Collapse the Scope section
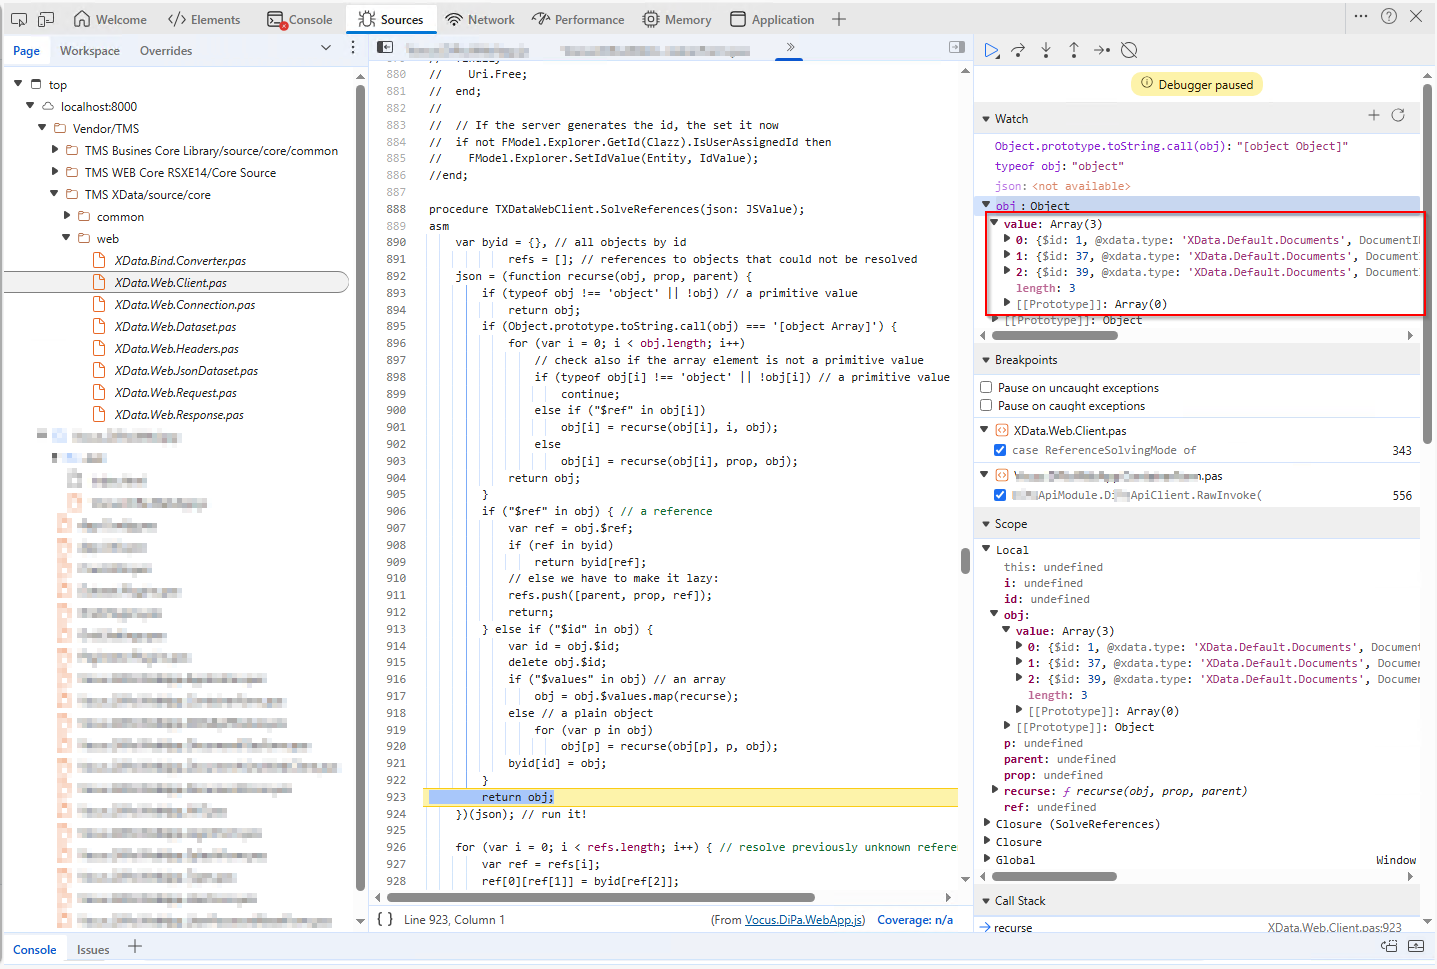The height and width of the screenshot is (969, 1437). pos(986,524)
